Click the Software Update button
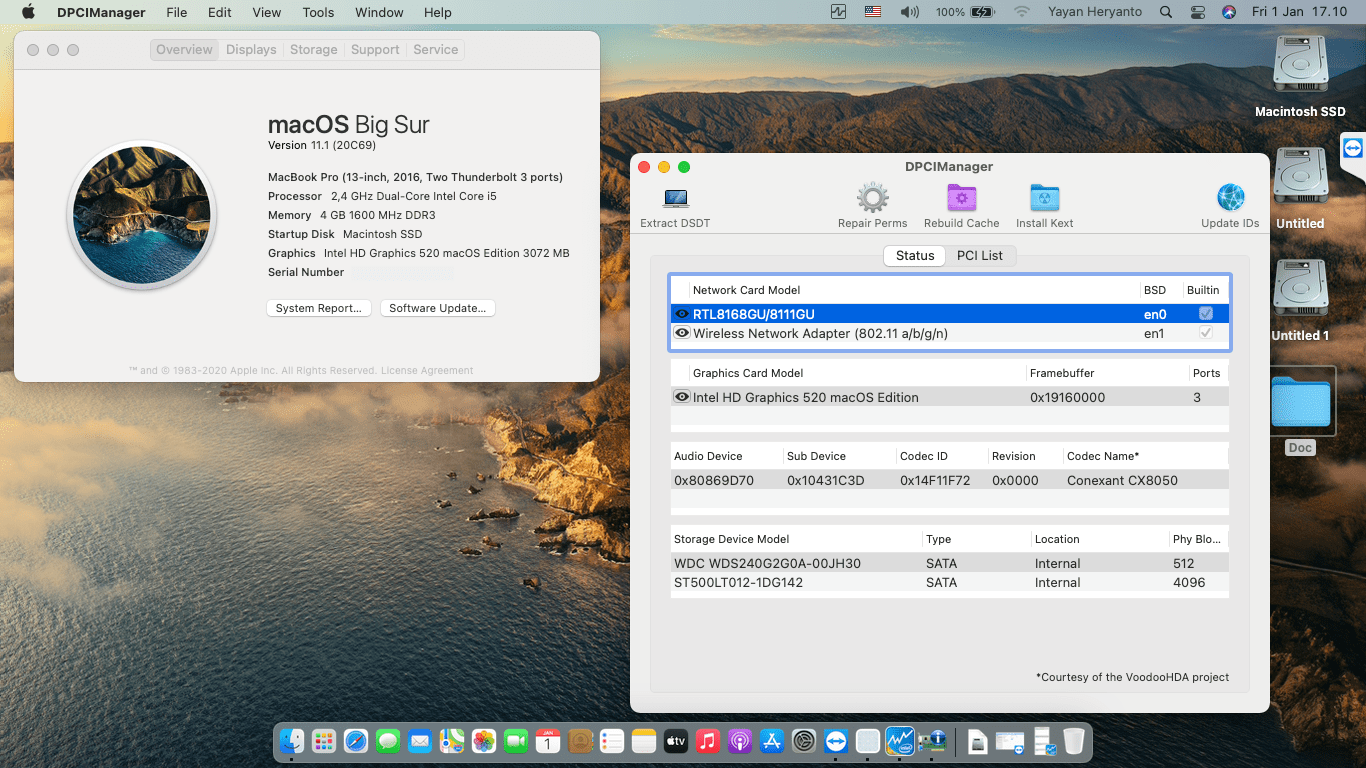This screenshot has height=768, width=1366. coord(437,308)
